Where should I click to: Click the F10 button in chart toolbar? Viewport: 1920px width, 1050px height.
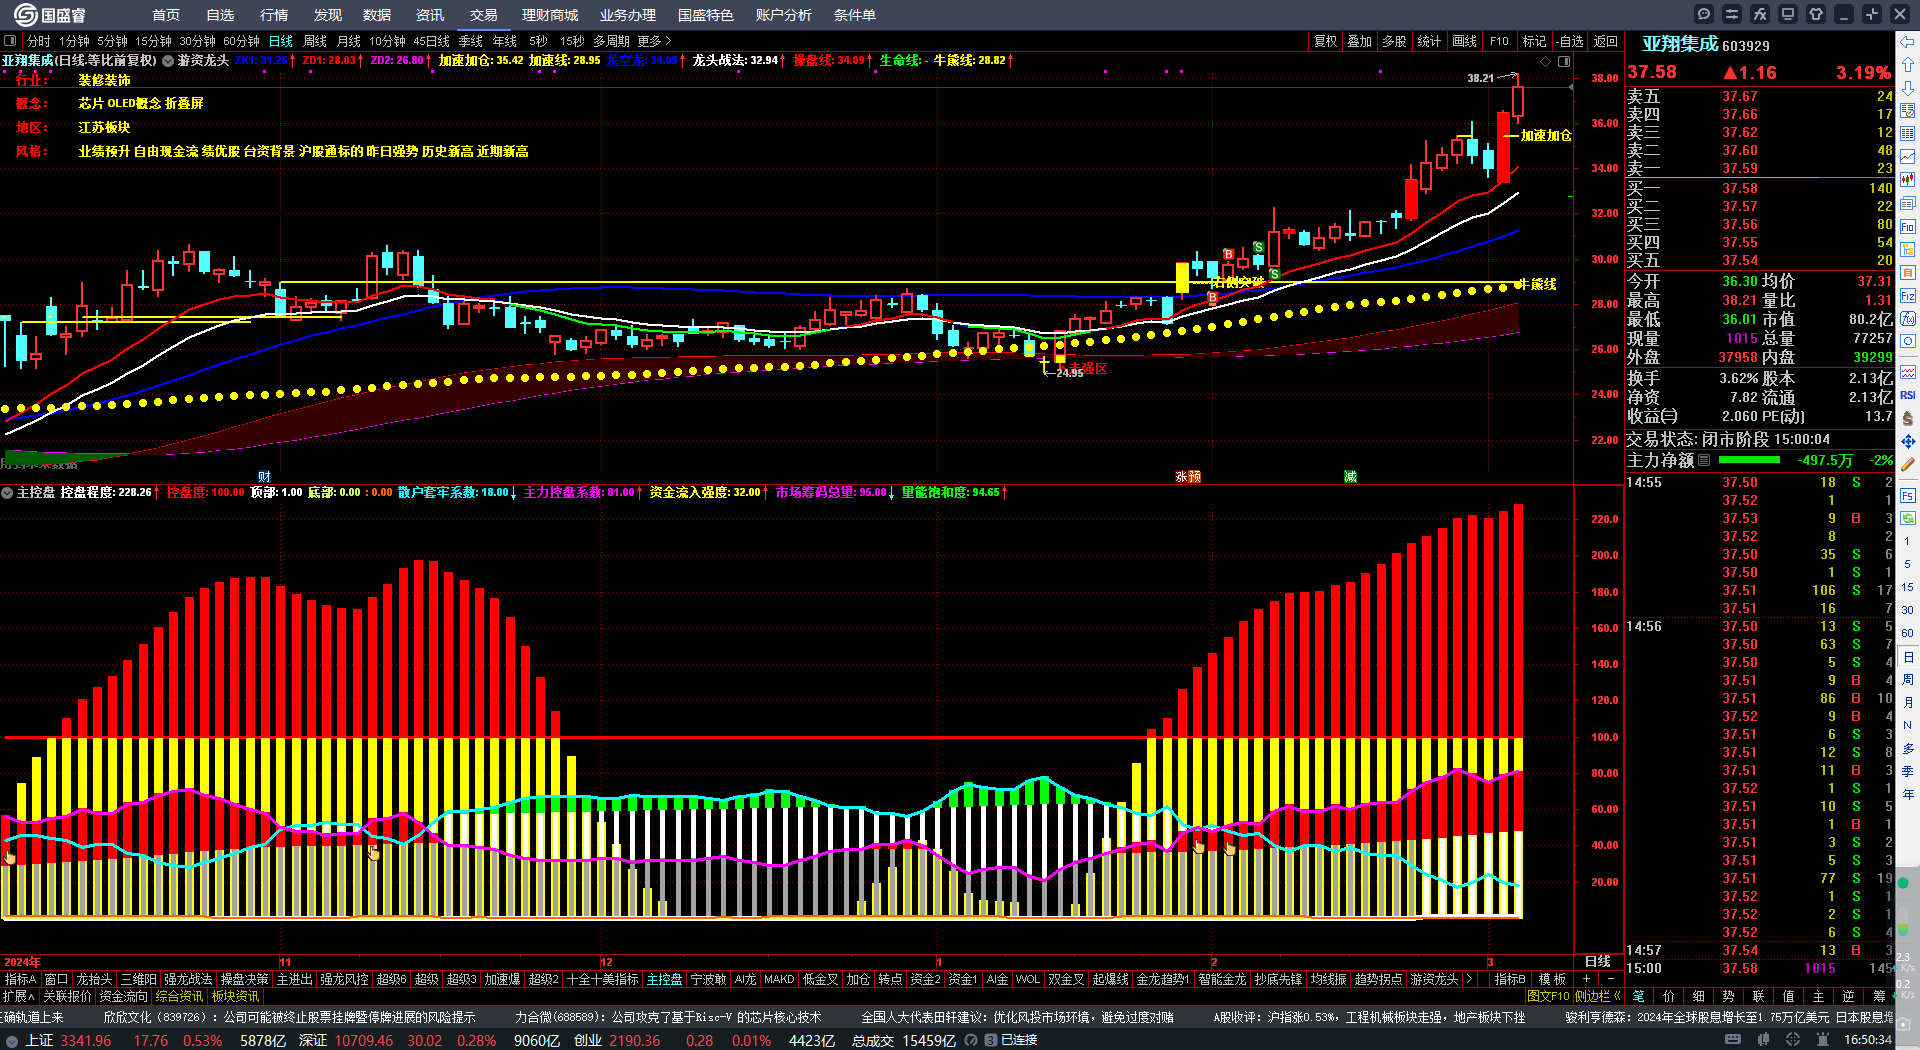(1499, 41)
